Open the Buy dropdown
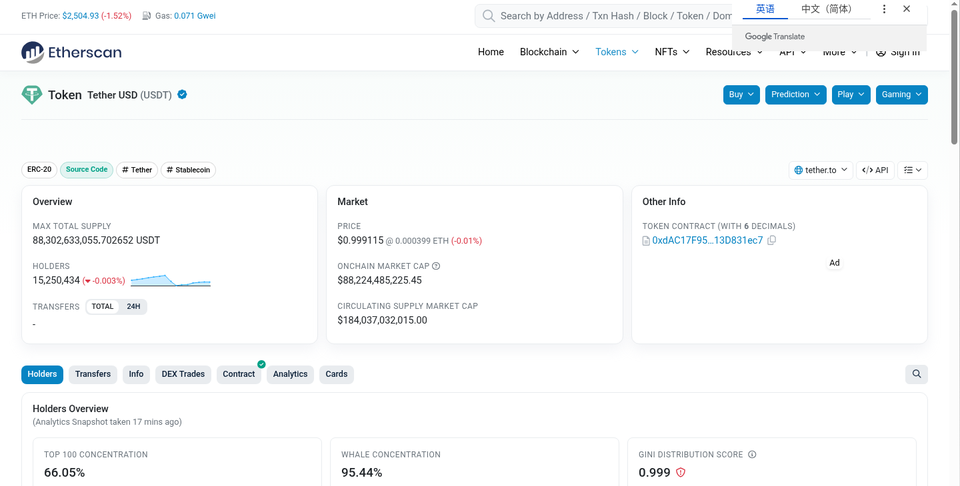 [x=741, y=95]
